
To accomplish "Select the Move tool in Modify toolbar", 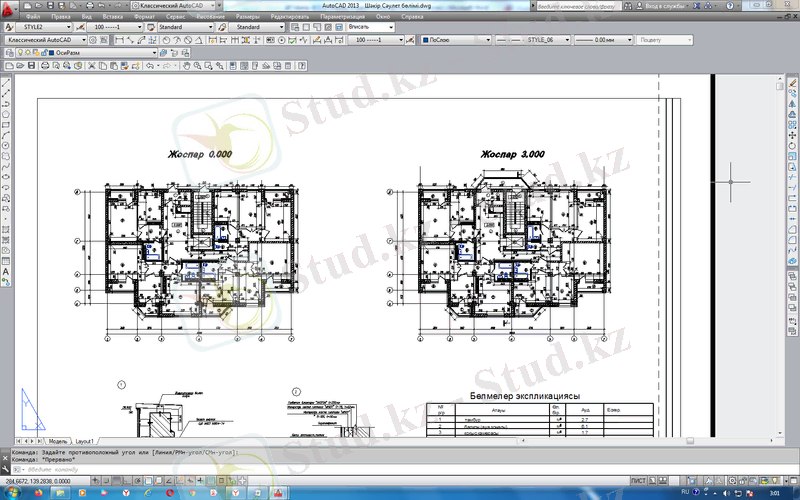I will point(792,135).
